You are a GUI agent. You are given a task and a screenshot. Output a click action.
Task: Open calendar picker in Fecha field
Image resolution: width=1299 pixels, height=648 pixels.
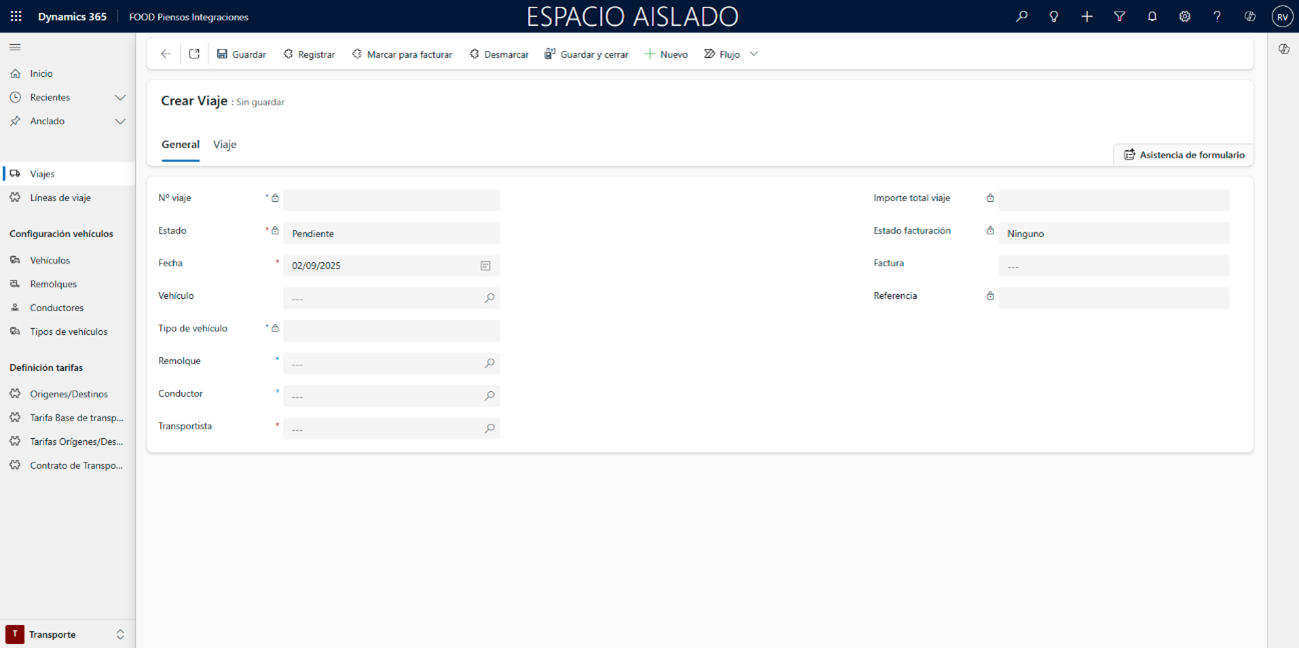tap(485, 266)
